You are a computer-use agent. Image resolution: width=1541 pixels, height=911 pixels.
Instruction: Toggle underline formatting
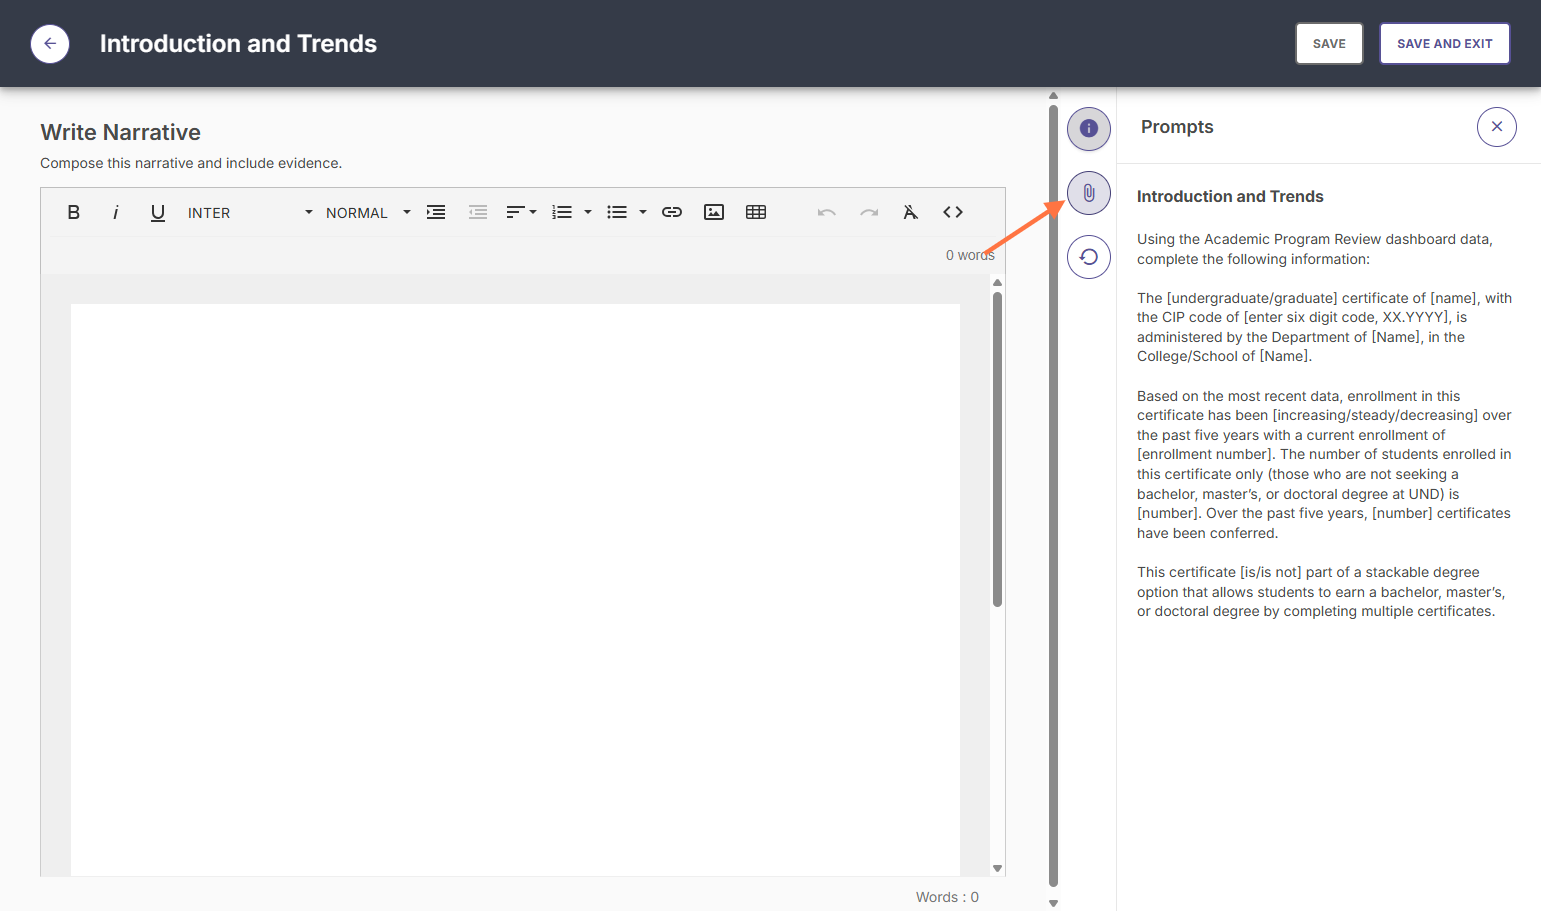(x=158, y=212)
